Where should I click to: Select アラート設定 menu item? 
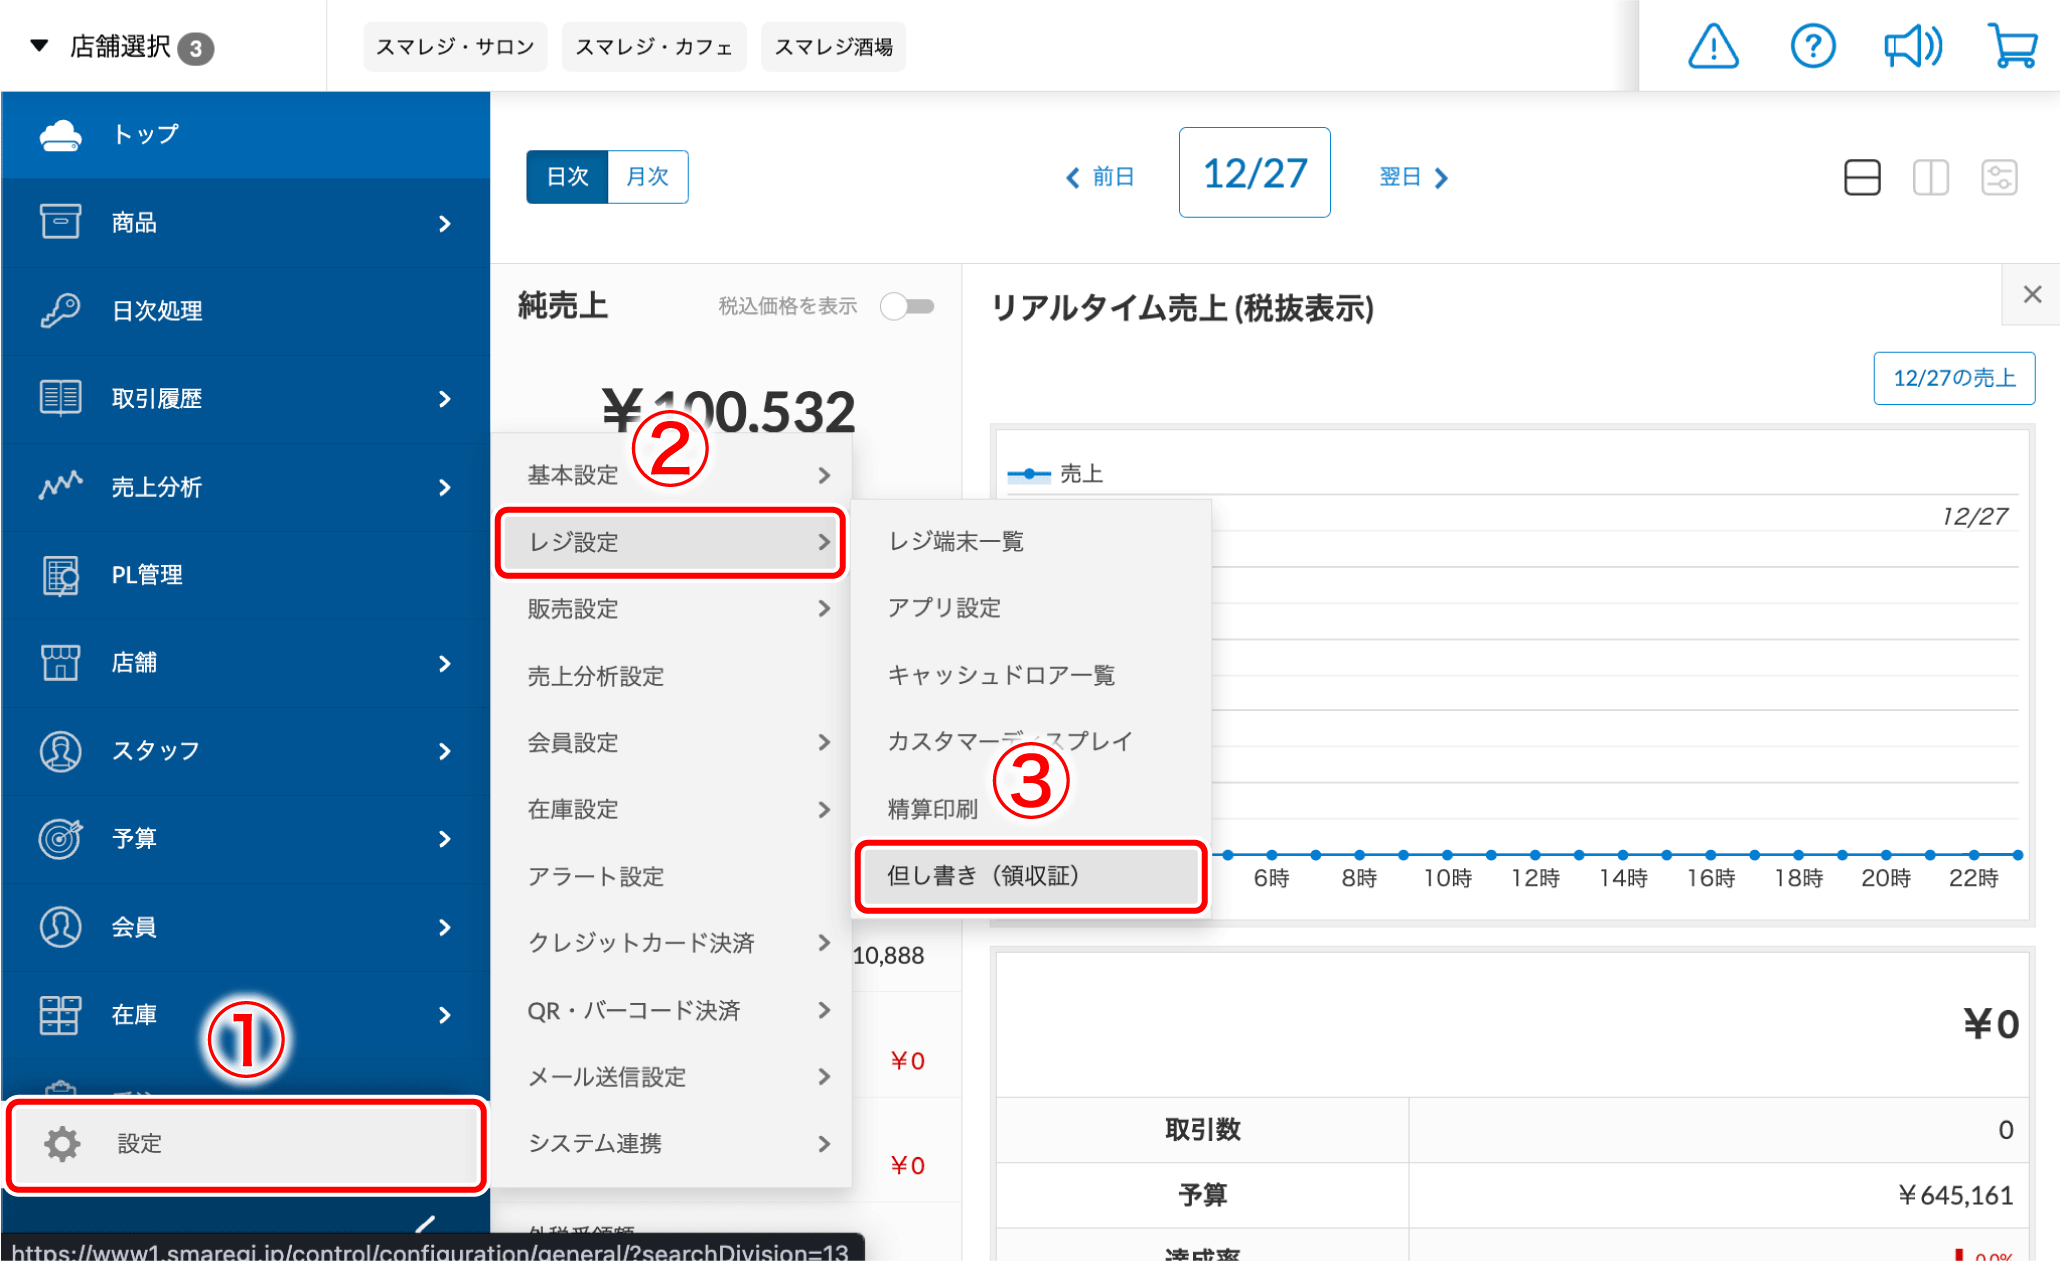click(x=671, y=876)
